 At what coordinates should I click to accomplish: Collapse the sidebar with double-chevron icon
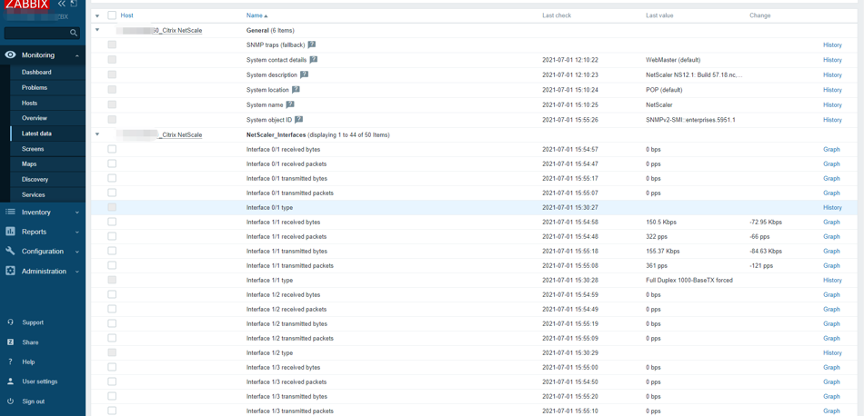pyautogui.click(x=62, y=4)
